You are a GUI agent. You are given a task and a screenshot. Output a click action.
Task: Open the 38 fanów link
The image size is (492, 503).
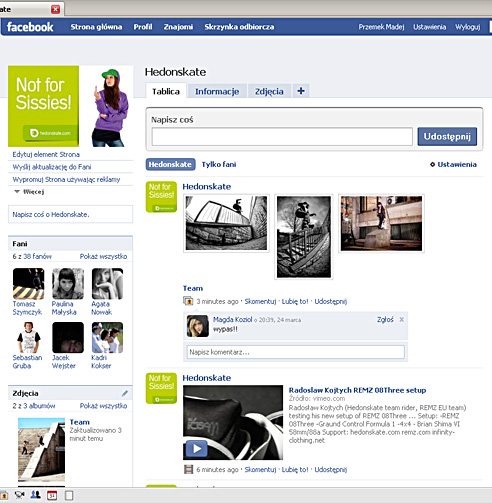[x=37, y=256]
